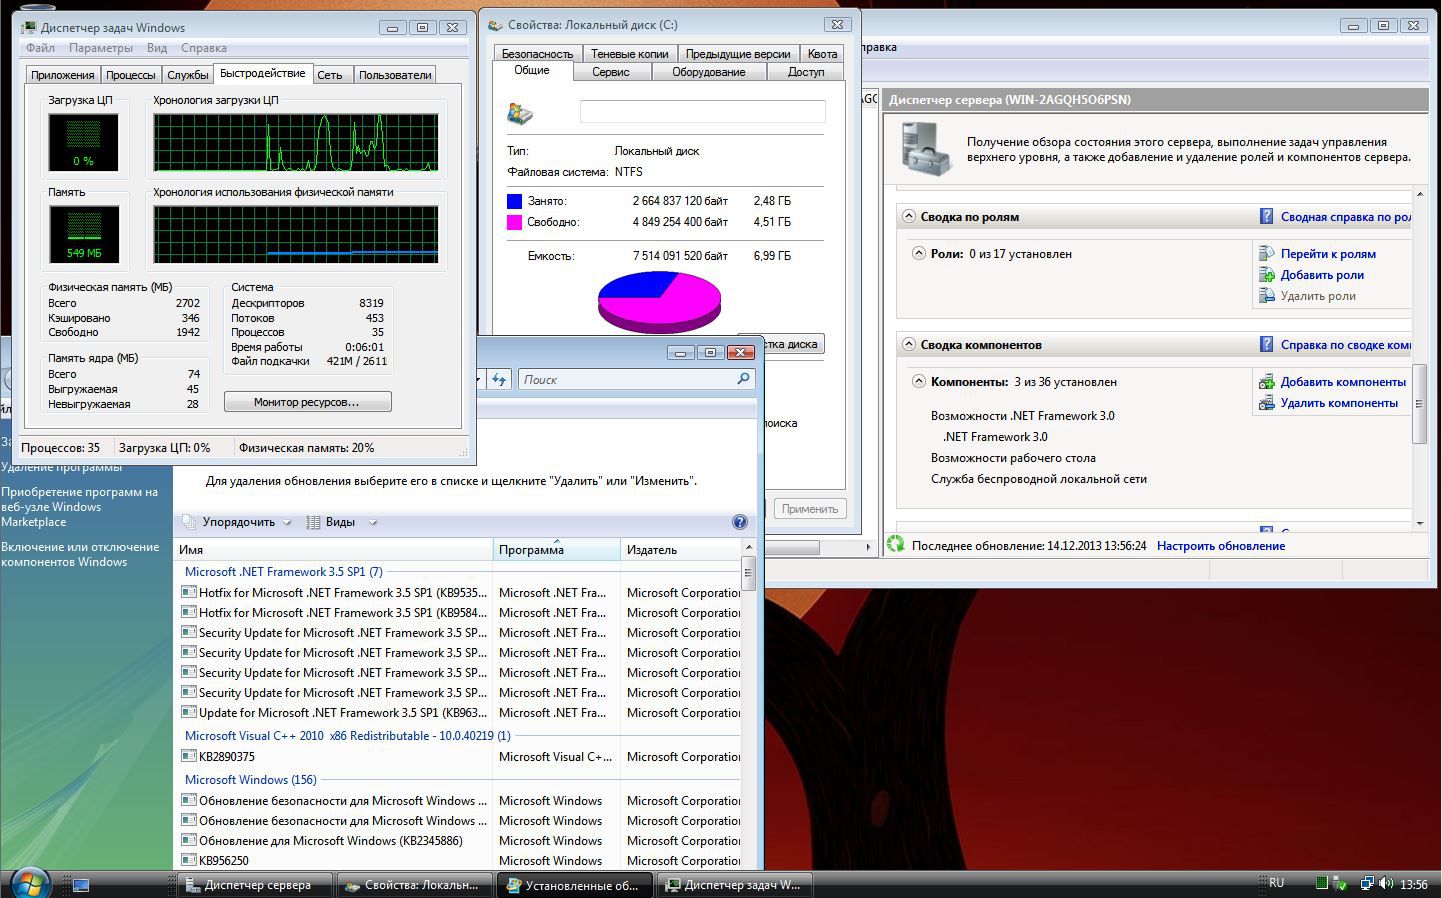The image size is (1442, 898).
Task: Collapse the Роли subsection chevron
Action: pyautogui.click(x=919, y=254)
